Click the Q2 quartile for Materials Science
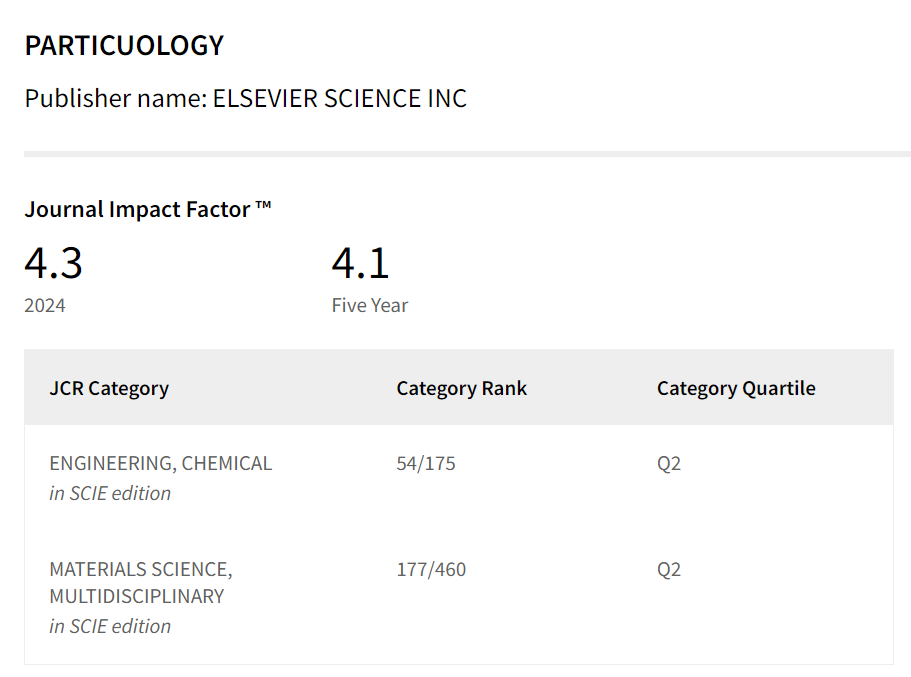 point(669,569)
